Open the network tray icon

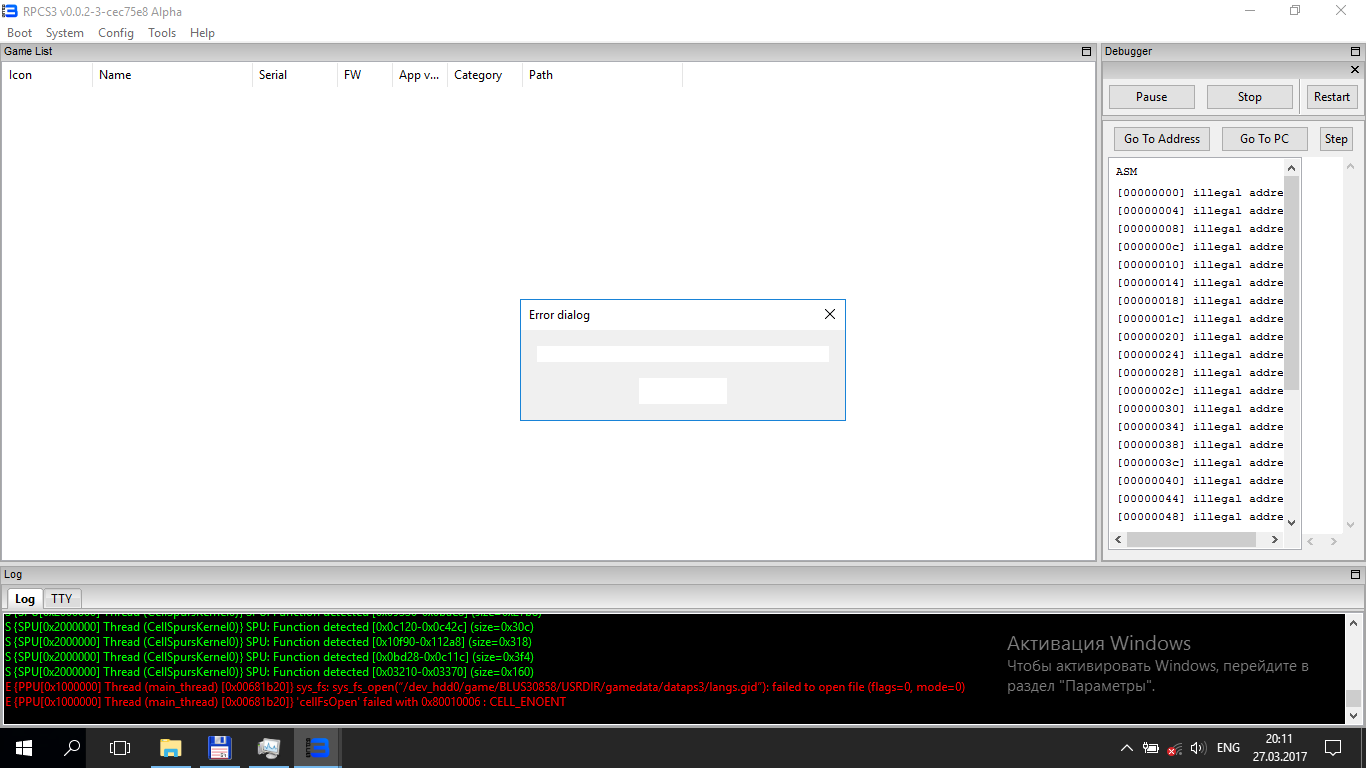(x=1175, y=748)
